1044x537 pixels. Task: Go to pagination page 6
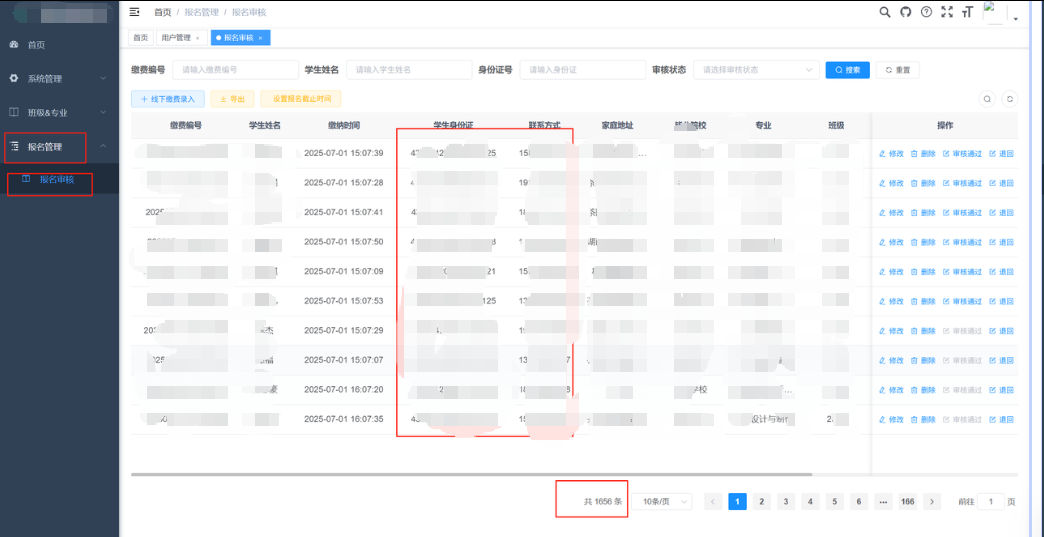click(859, 502)
